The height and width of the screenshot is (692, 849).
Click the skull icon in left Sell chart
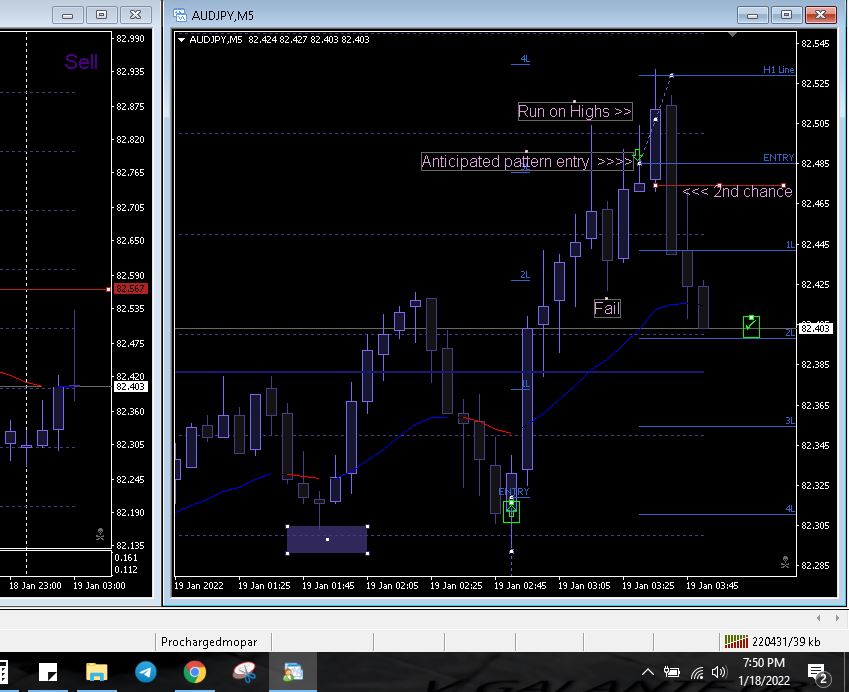tap(100, 534)
